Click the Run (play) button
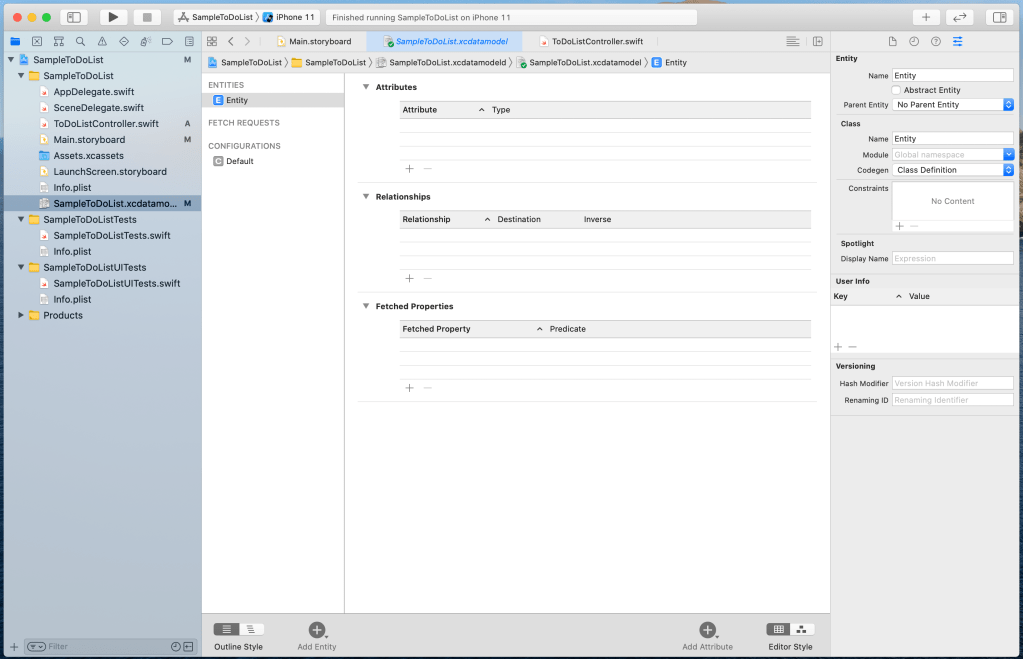 click(x=113, y=17)
